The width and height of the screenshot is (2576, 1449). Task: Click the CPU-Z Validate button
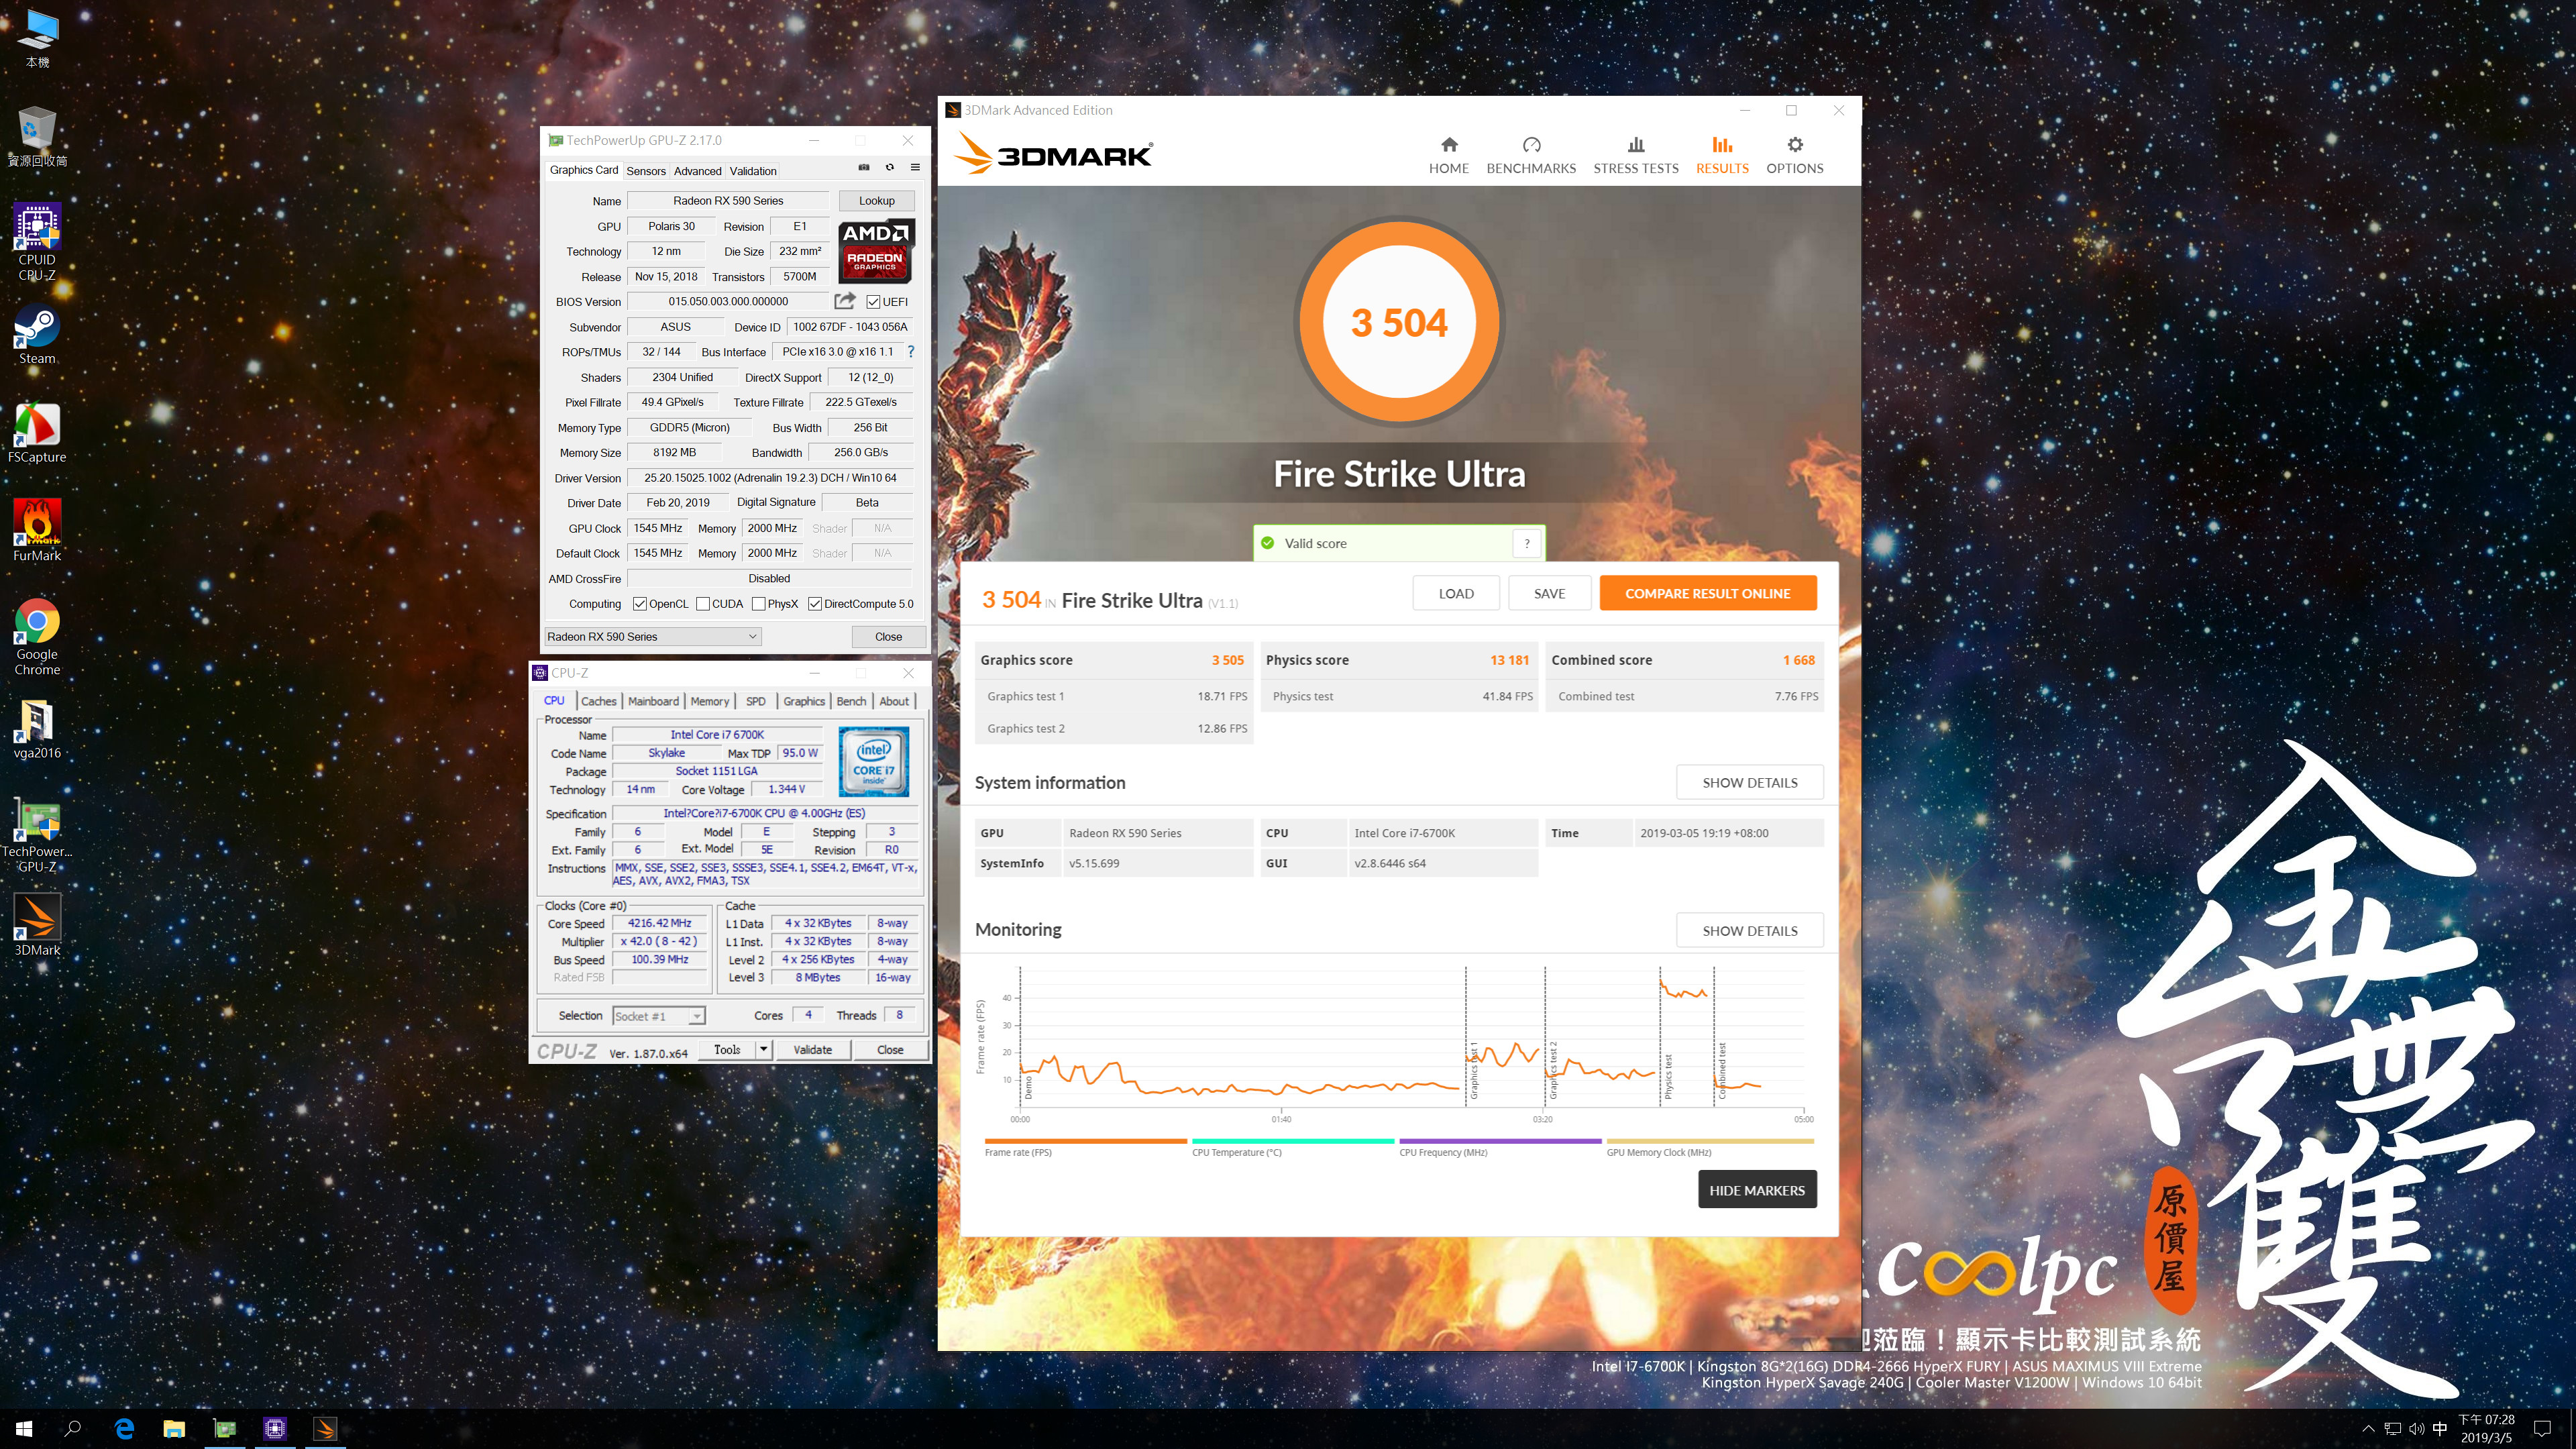(813, 1050)
